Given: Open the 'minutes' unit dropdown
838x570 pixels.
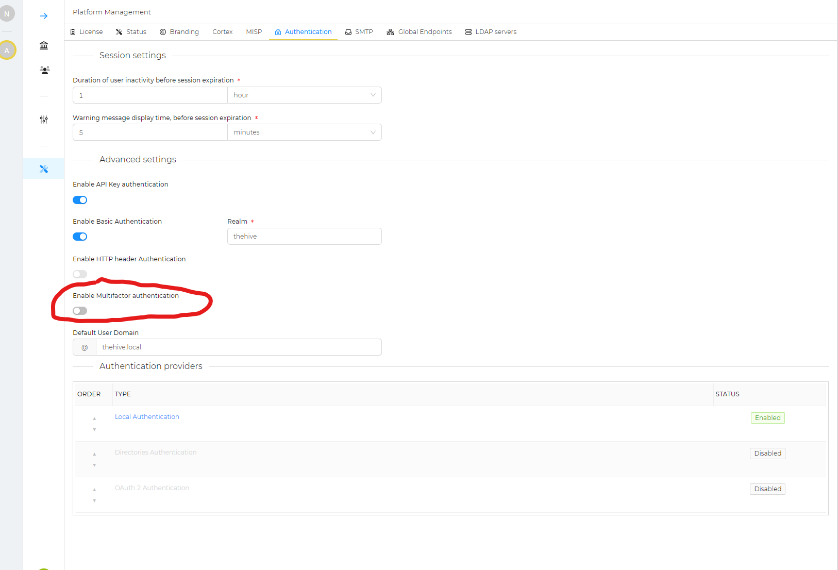Looking at the screenshot, I should click(304, 132).
